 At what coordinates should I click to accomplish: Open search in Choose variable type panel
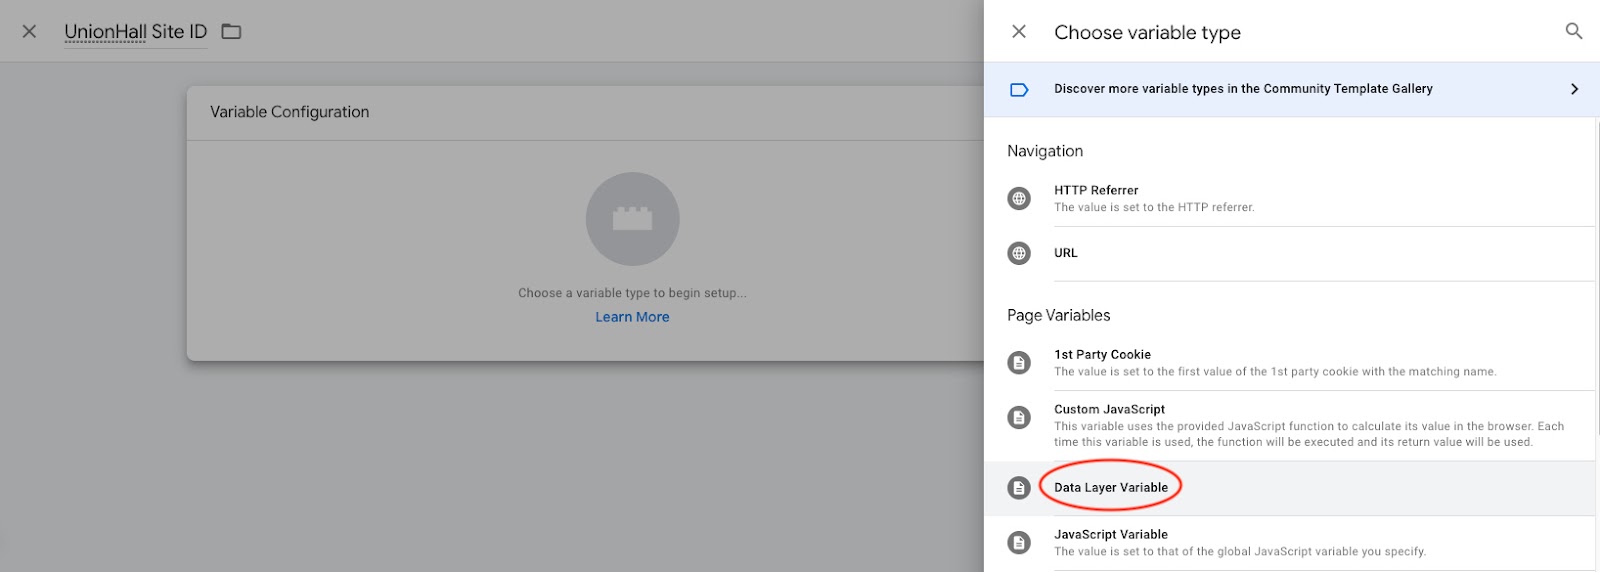click(x=1573, y=32)
